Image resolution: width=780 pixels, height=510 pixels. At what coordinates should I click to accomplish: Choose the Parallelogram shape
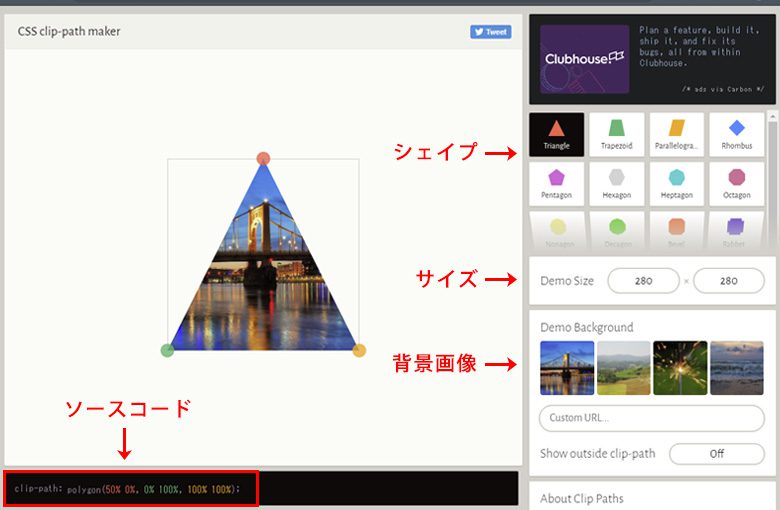[x=677, y=134]
